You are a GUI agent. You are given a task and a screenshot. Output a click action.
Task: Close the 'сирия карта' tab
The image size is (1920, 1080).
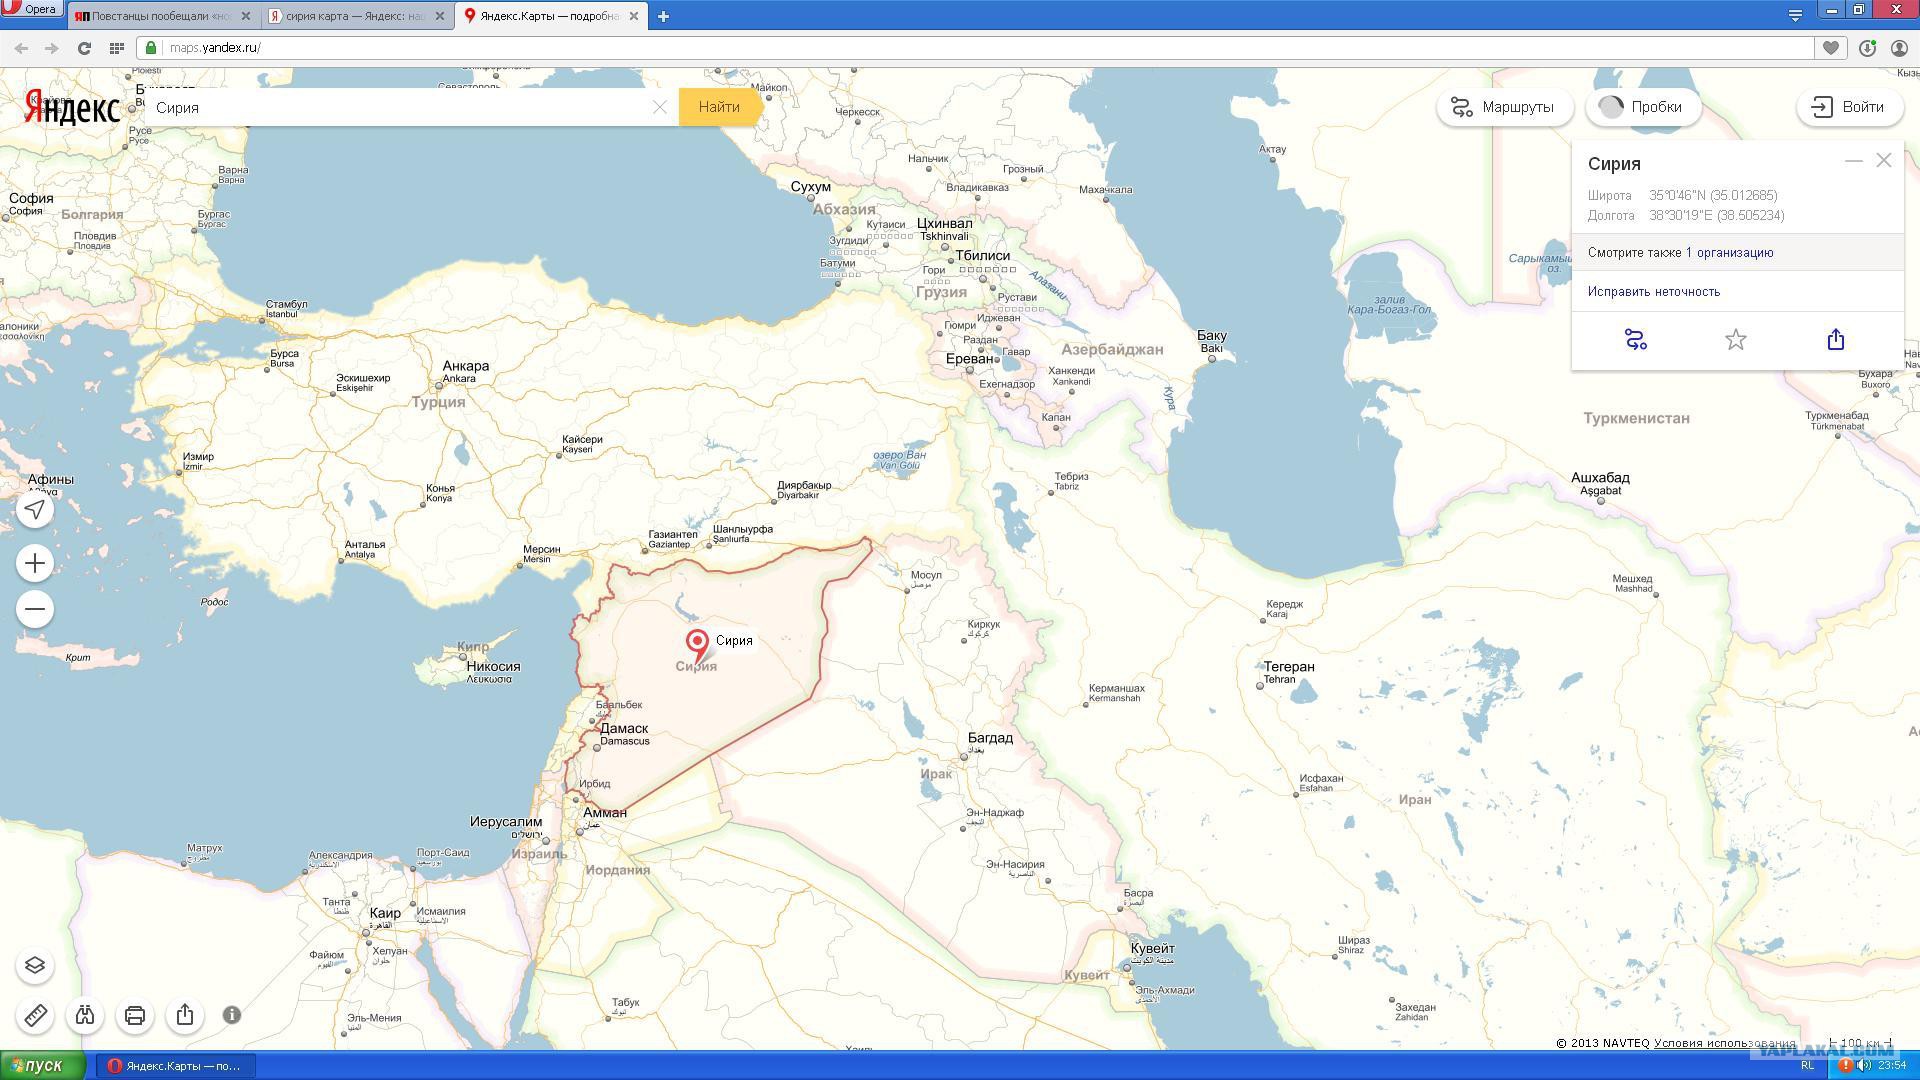(x=439, y=16)
